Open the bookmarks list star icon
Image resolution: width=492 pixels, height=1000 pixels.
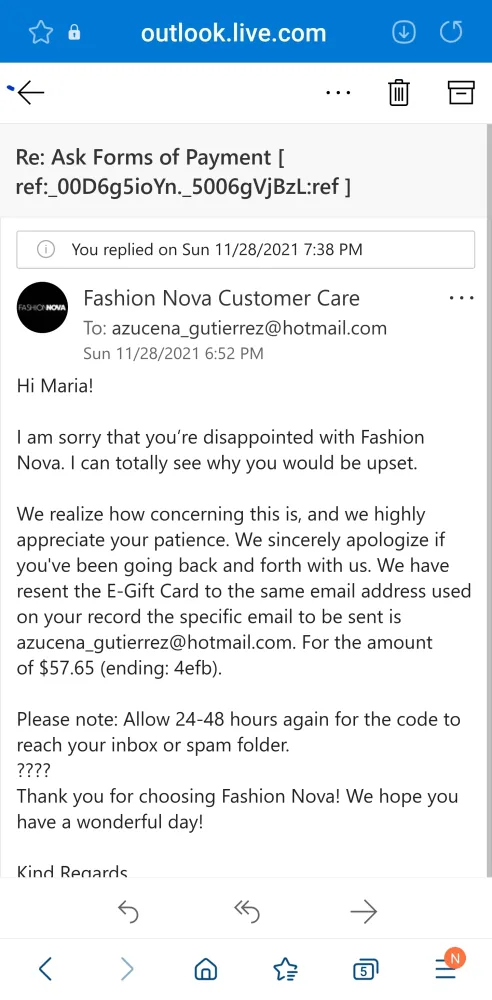pyautogui.click(x=285, y=970)
